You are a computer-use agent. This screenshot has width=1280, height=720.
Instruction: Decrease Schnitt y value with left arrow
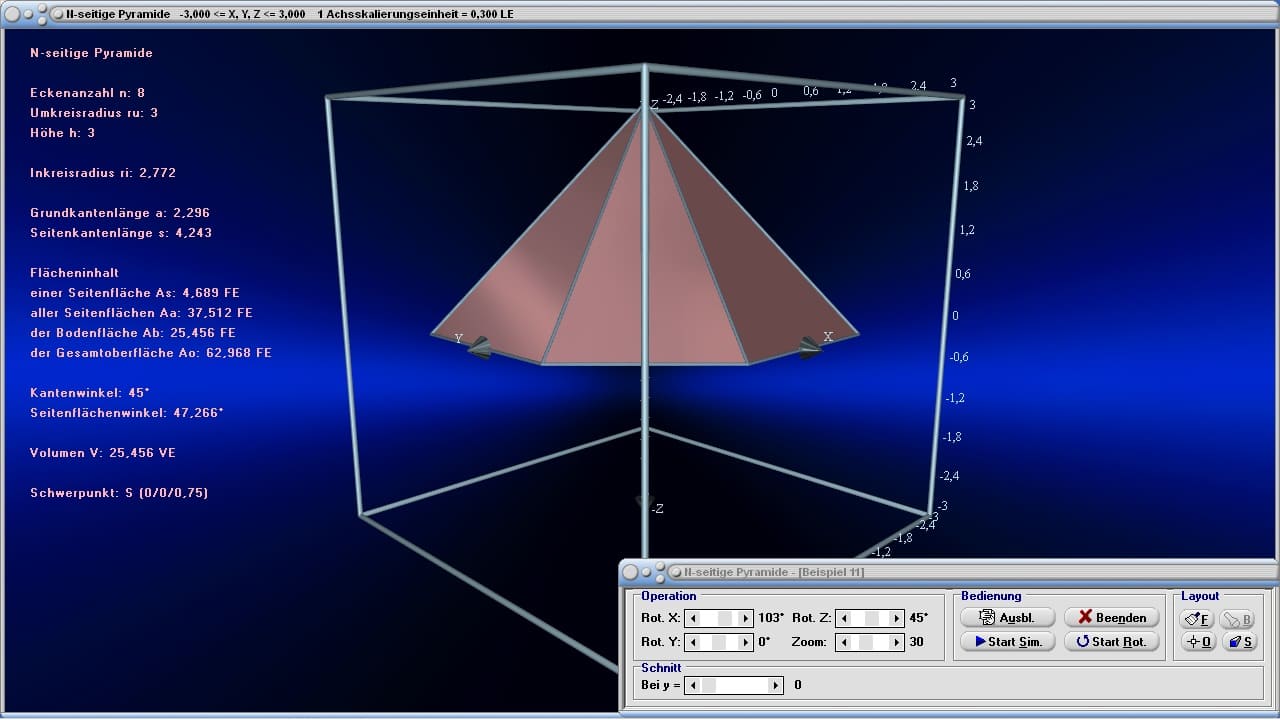(692, 685)
